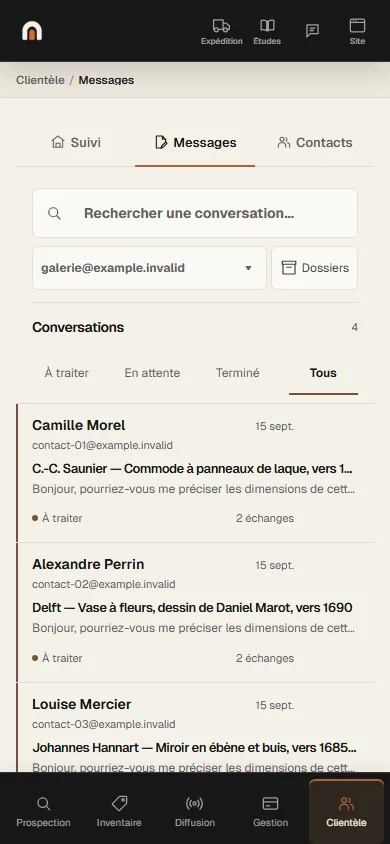390x844 pixels.
Task: Click the Dossiers archive box icon
Action: [x=289, y=268]
